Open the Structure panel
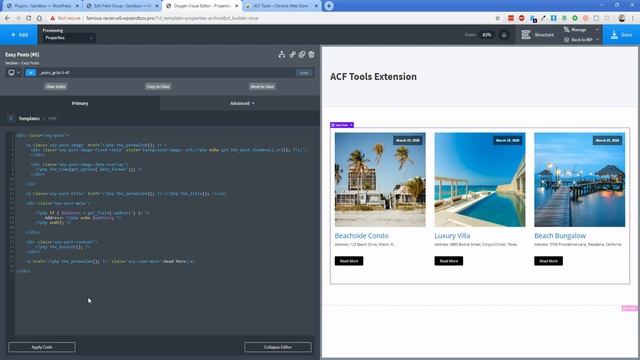 point(538,35)
